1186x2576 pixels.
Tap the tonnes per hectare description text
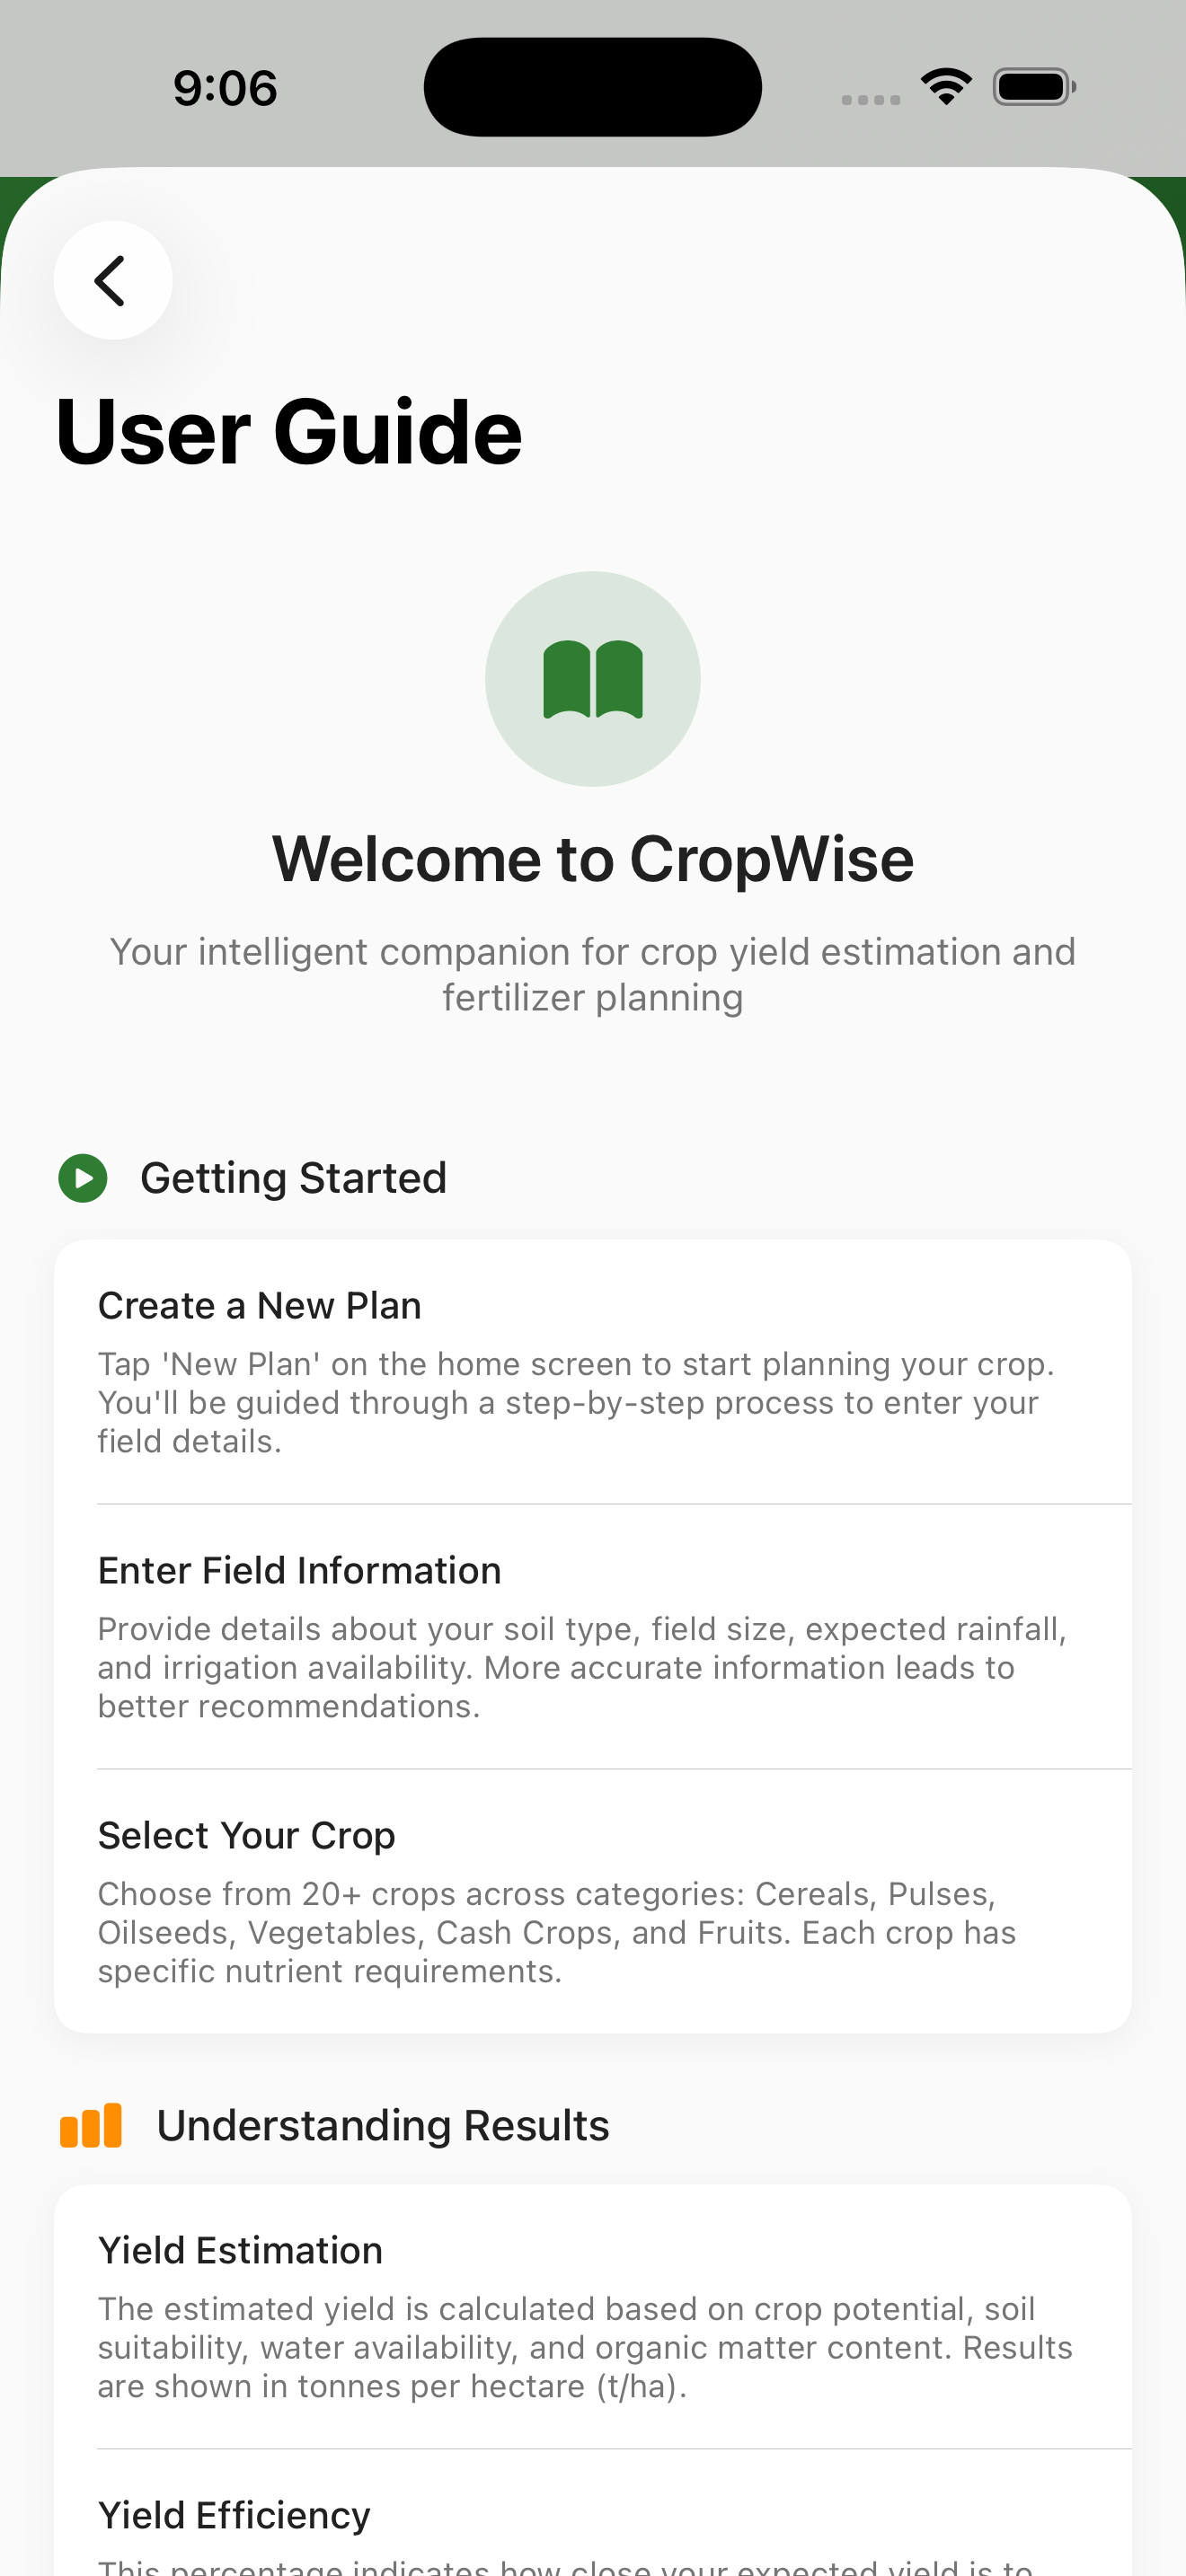pyautogui.click(x=585, y=2348)
